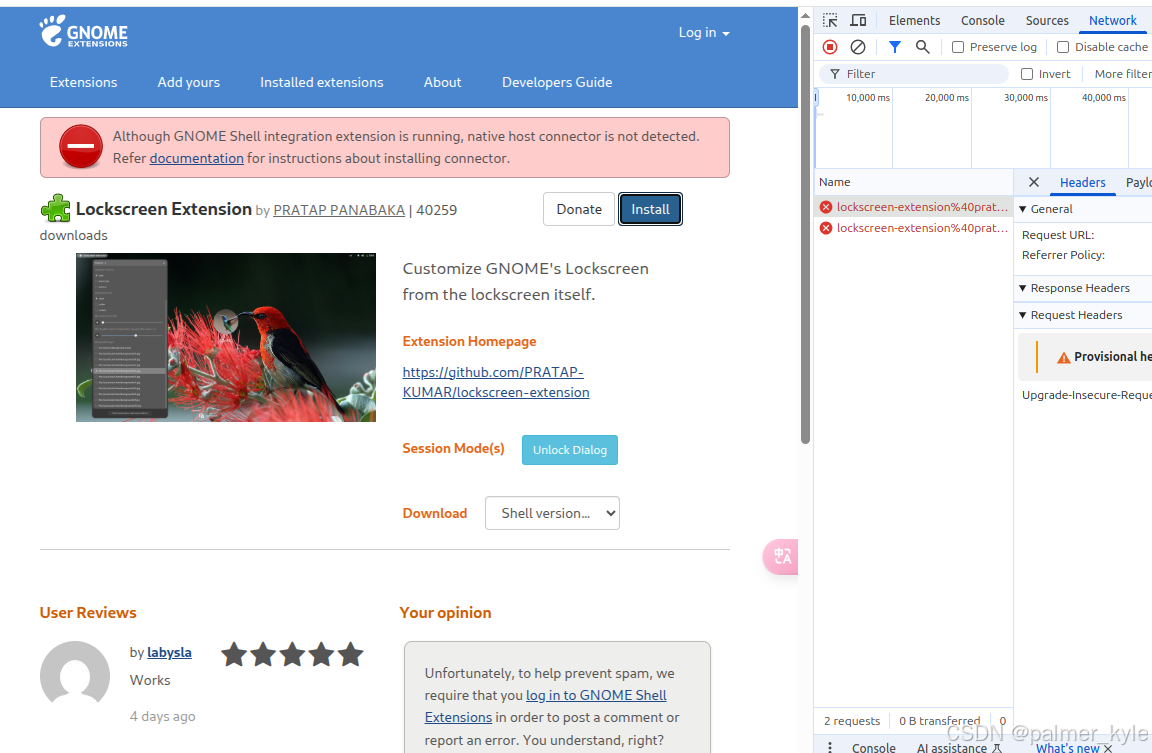Select the Network tab
This screenshot has height=753, width=1152.
tap(1112, 21)
